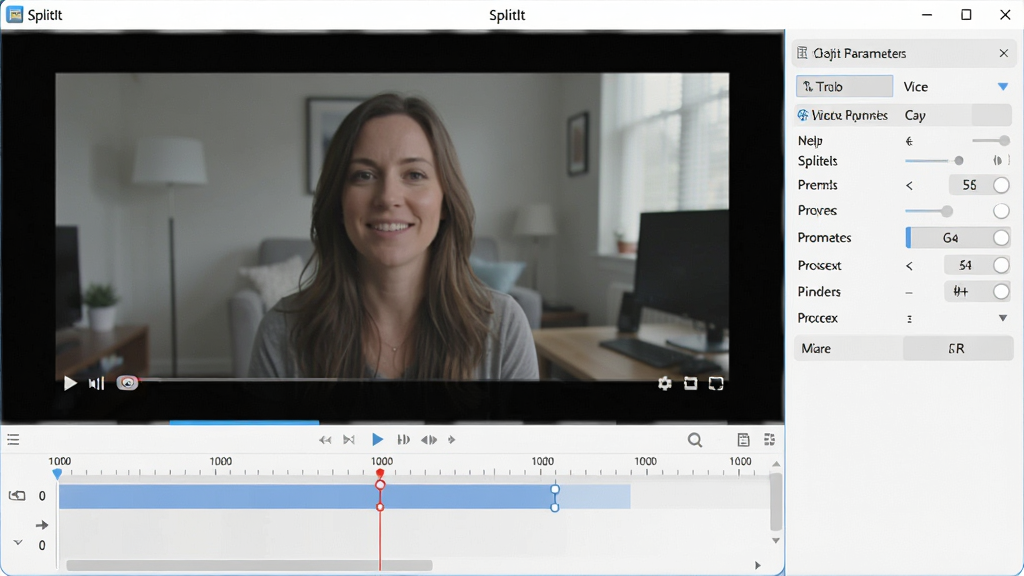This screenshot has width=1024, height=576.
Task: Click the right-arrow icon below the first track
Action: click(x=42, y=524)
